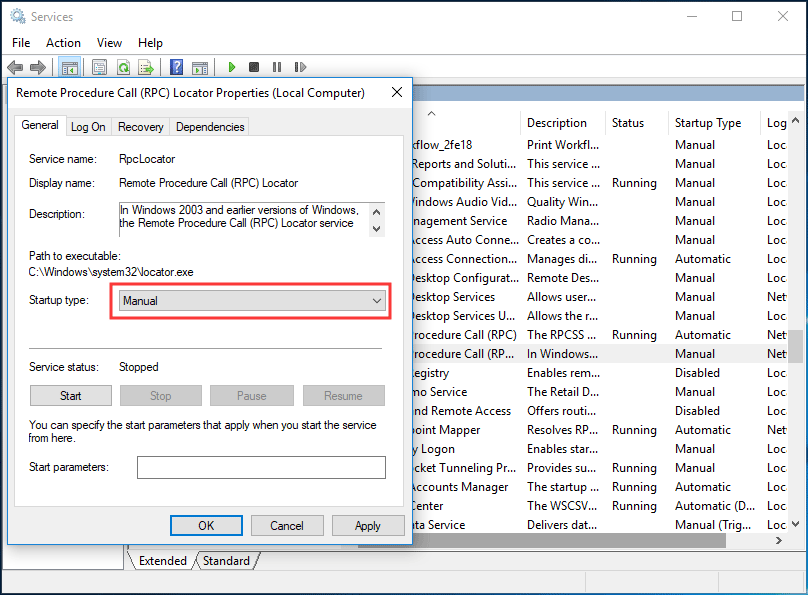Click the Restart Service toolbar icon
Viewport: 808px width, 595px height.
(300, 67)
